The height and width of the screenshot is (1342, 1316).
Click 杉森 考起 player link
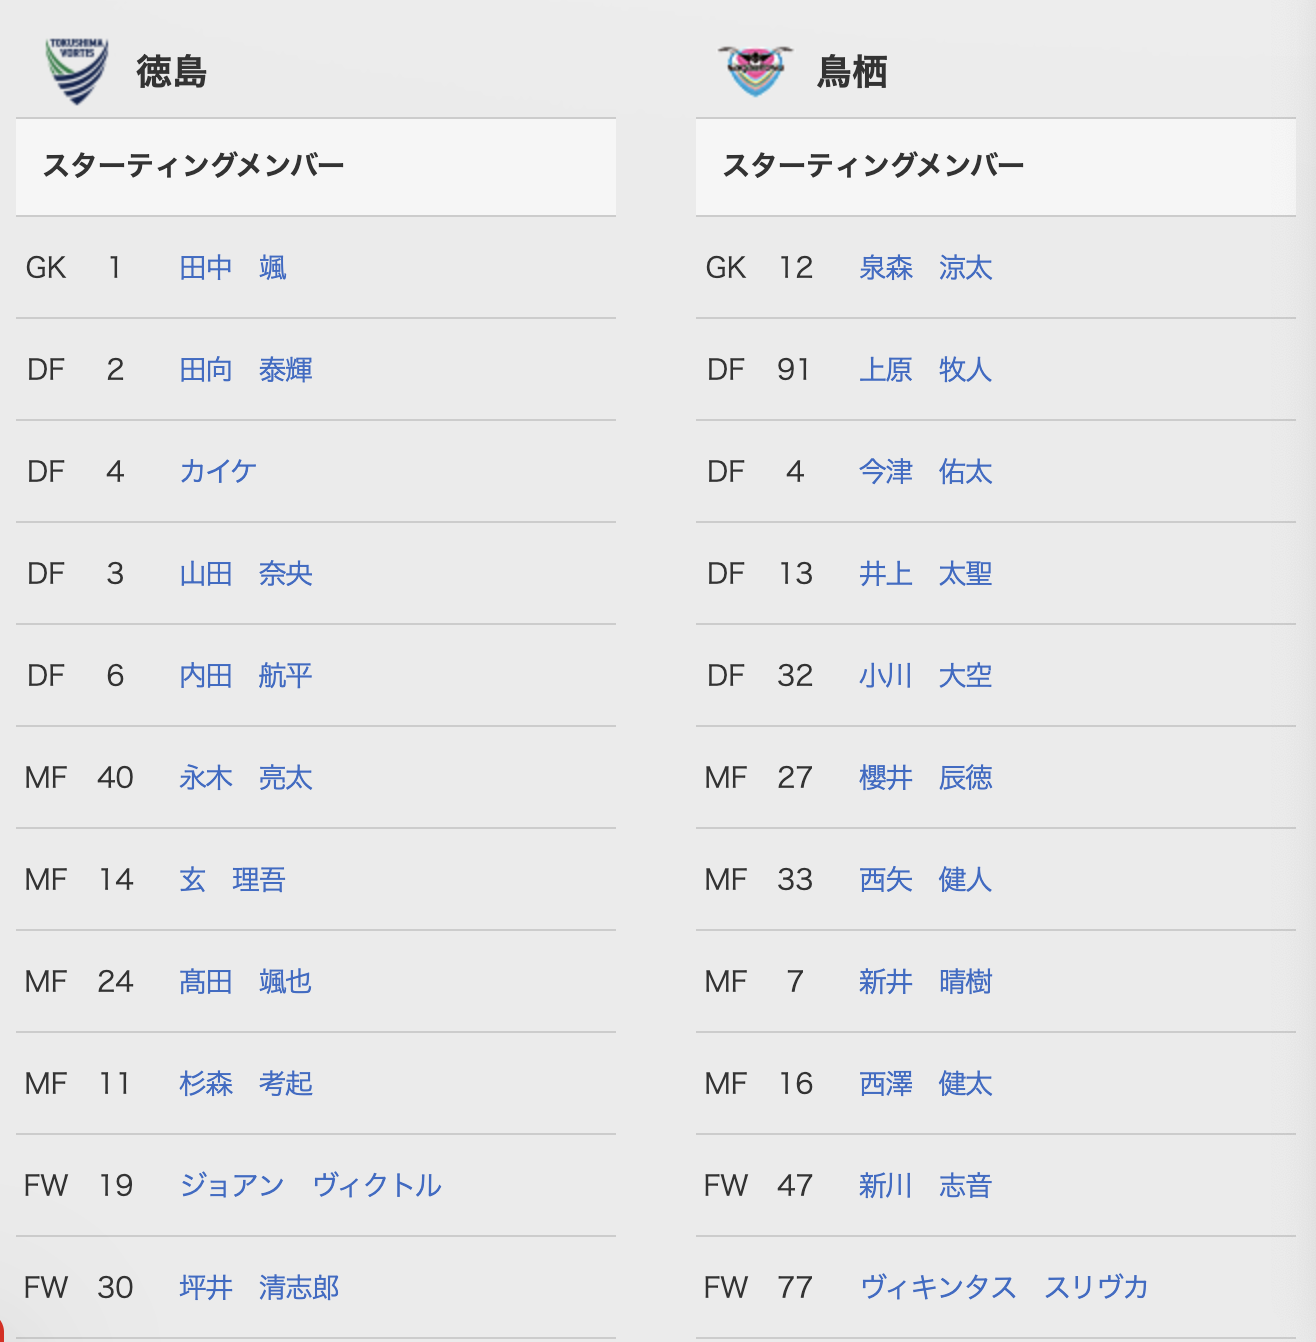[x=246, y=1084]
